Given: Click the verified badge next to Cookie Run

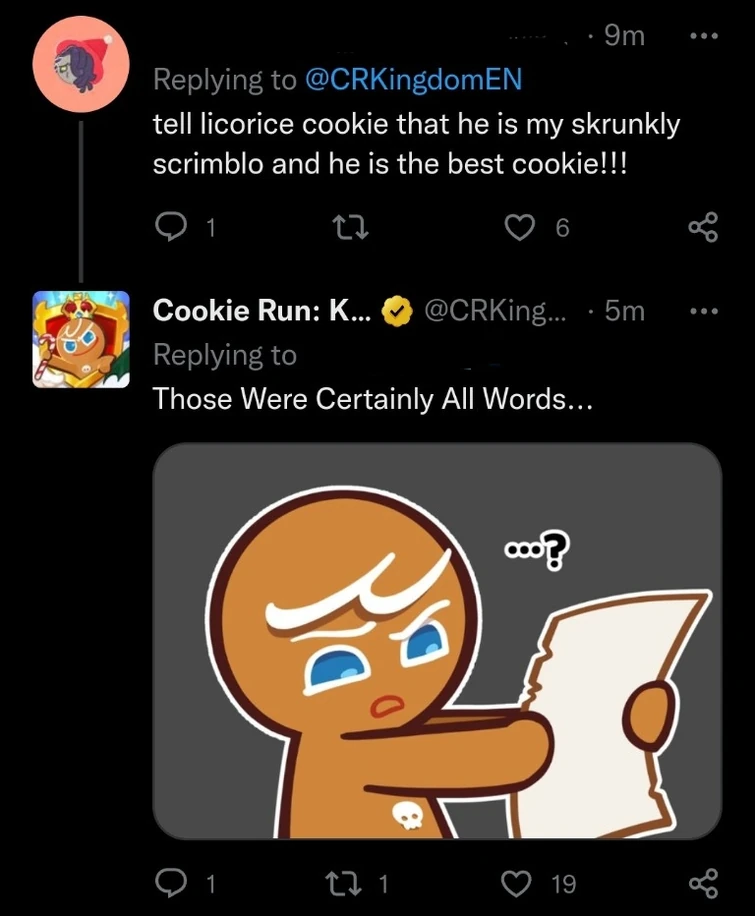Looking at the screenshot, I should tap(397, 310).
